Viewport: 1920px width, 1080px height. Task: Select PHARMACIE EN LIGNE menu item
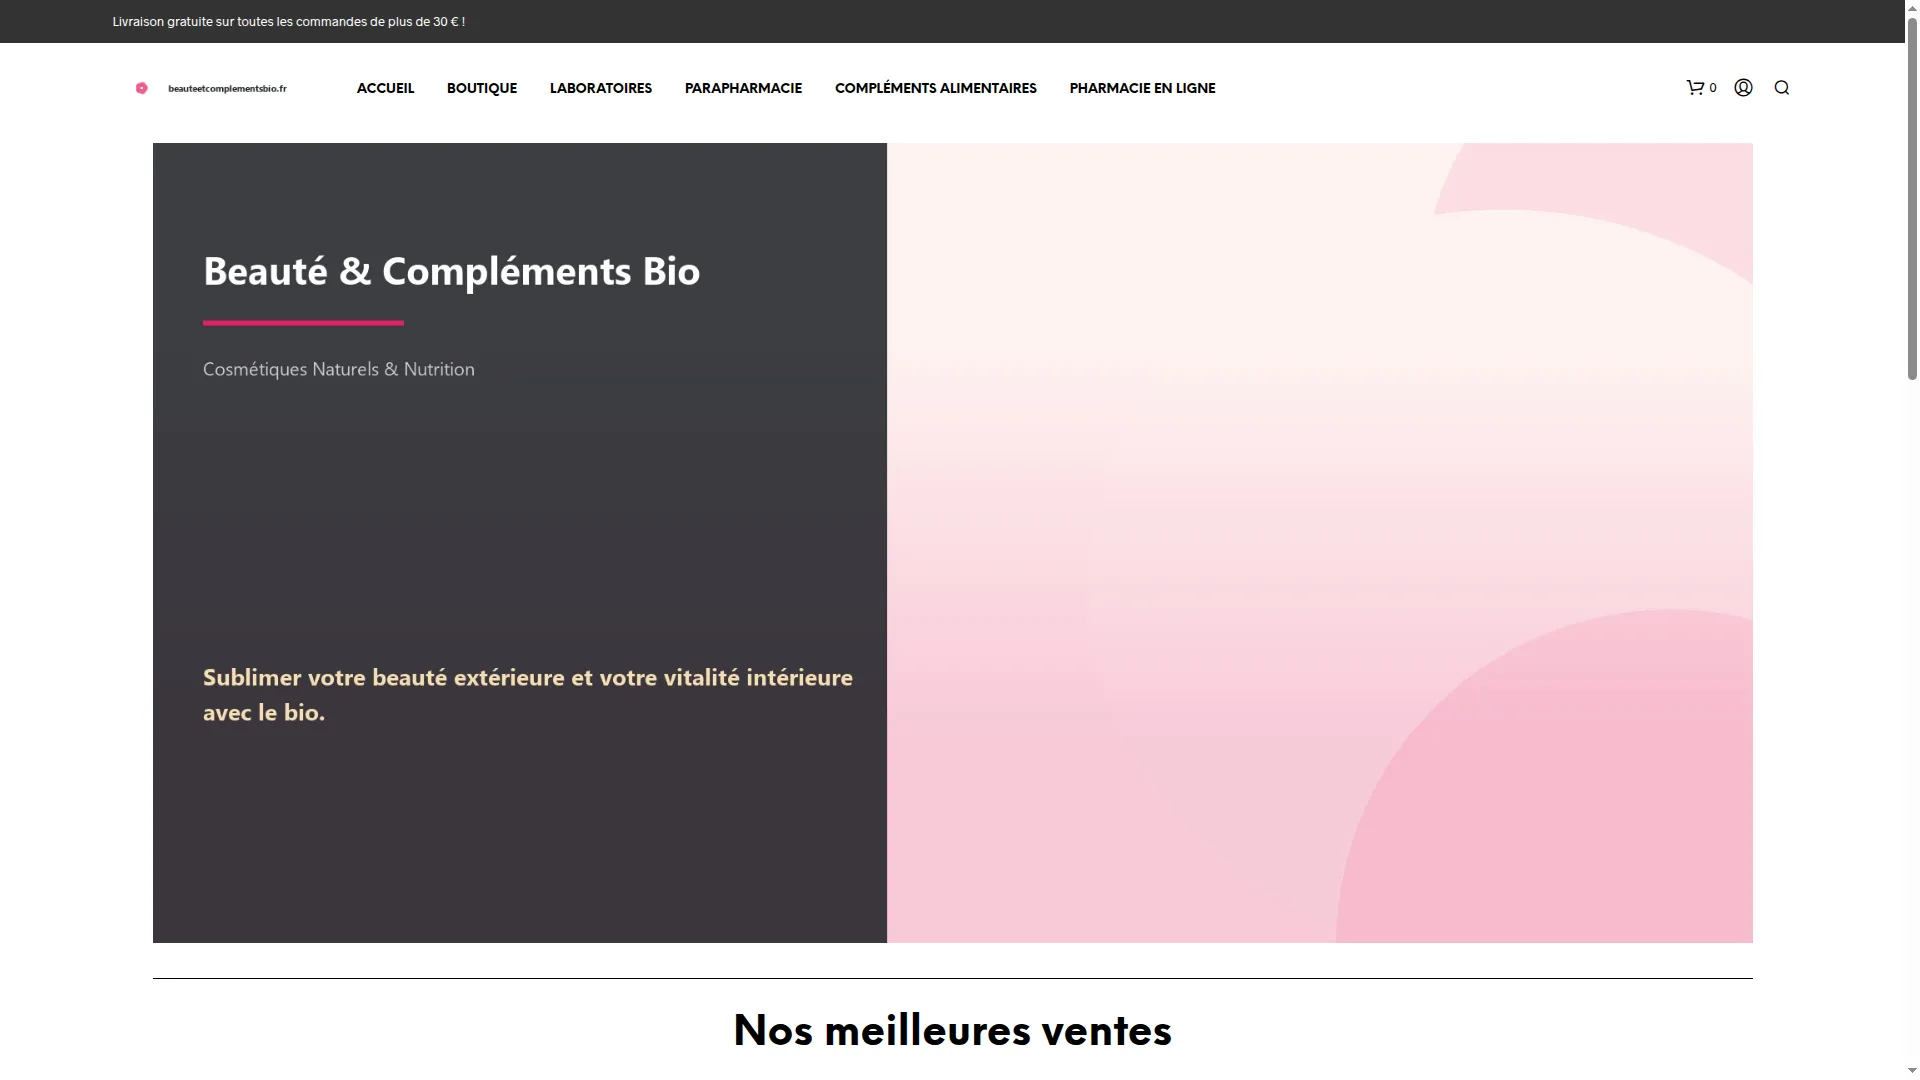point(1142,88)
